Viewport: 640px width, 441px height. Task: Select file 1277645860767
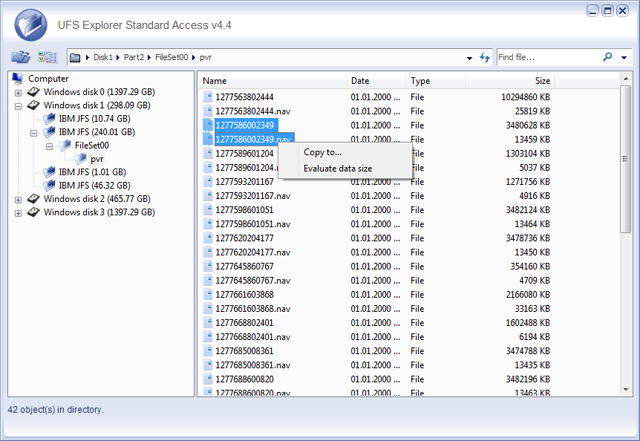click(x=244, y=266)
